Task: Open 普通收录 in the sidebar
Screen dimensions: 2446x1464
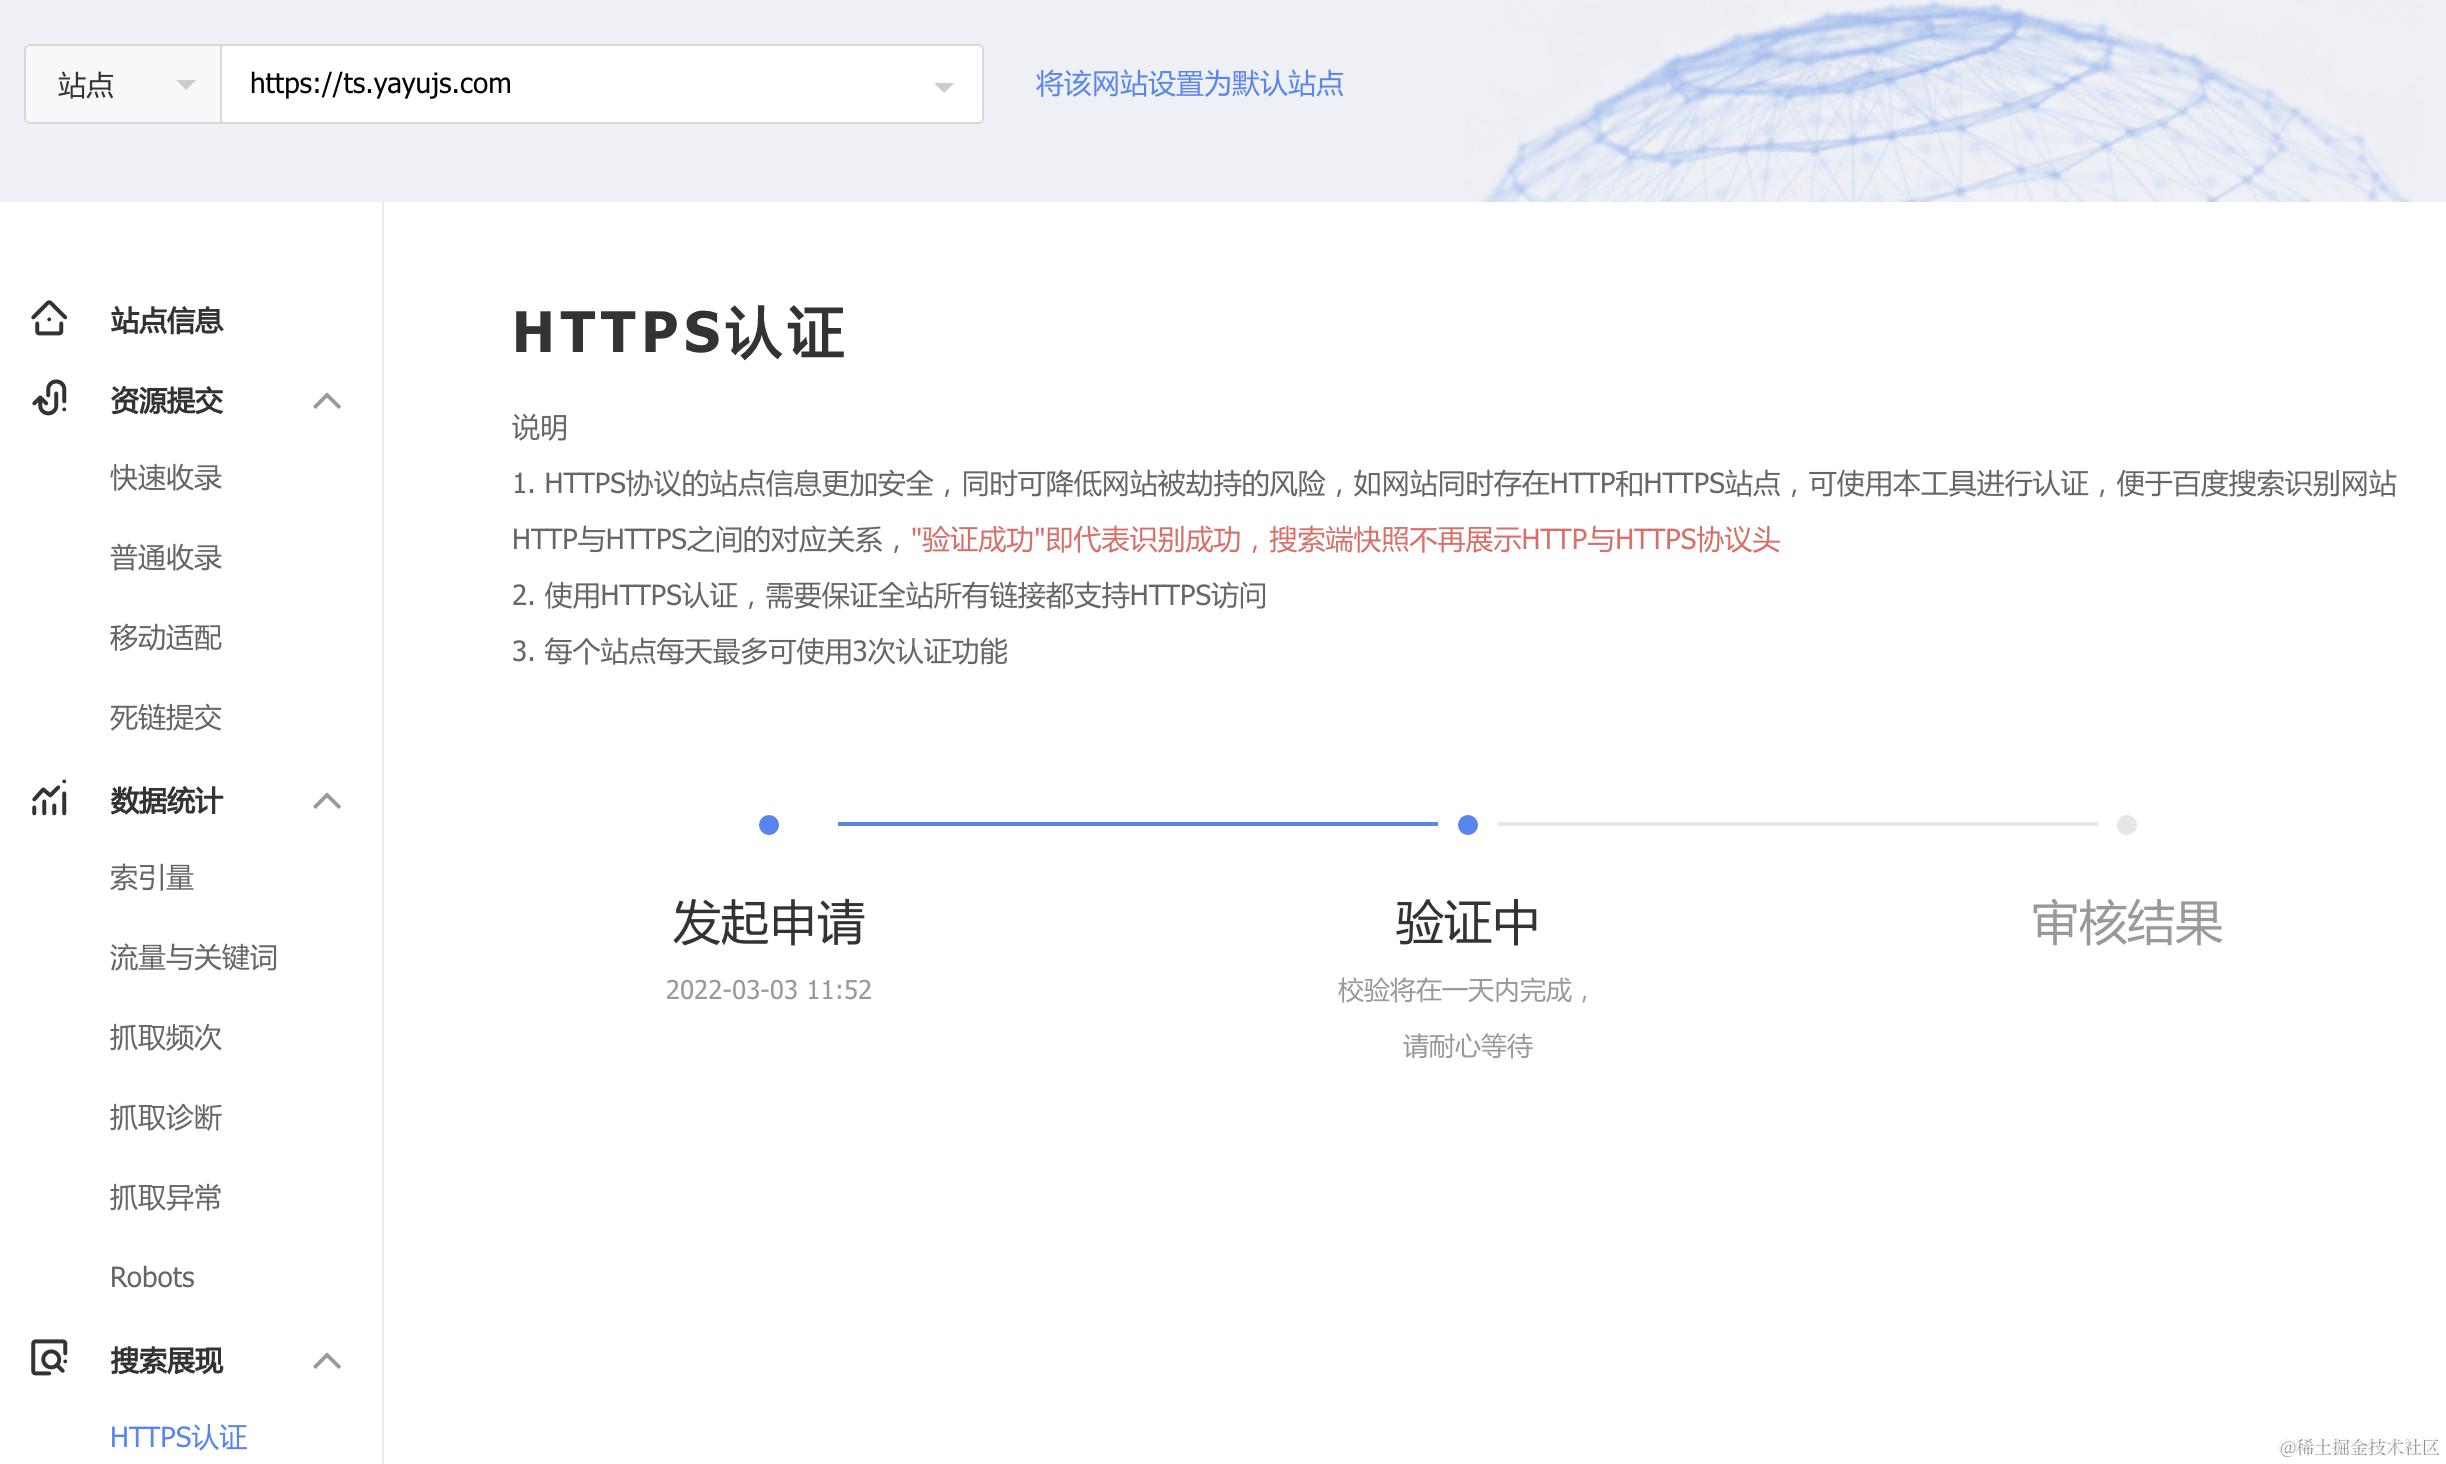Action: click(166, 558)
